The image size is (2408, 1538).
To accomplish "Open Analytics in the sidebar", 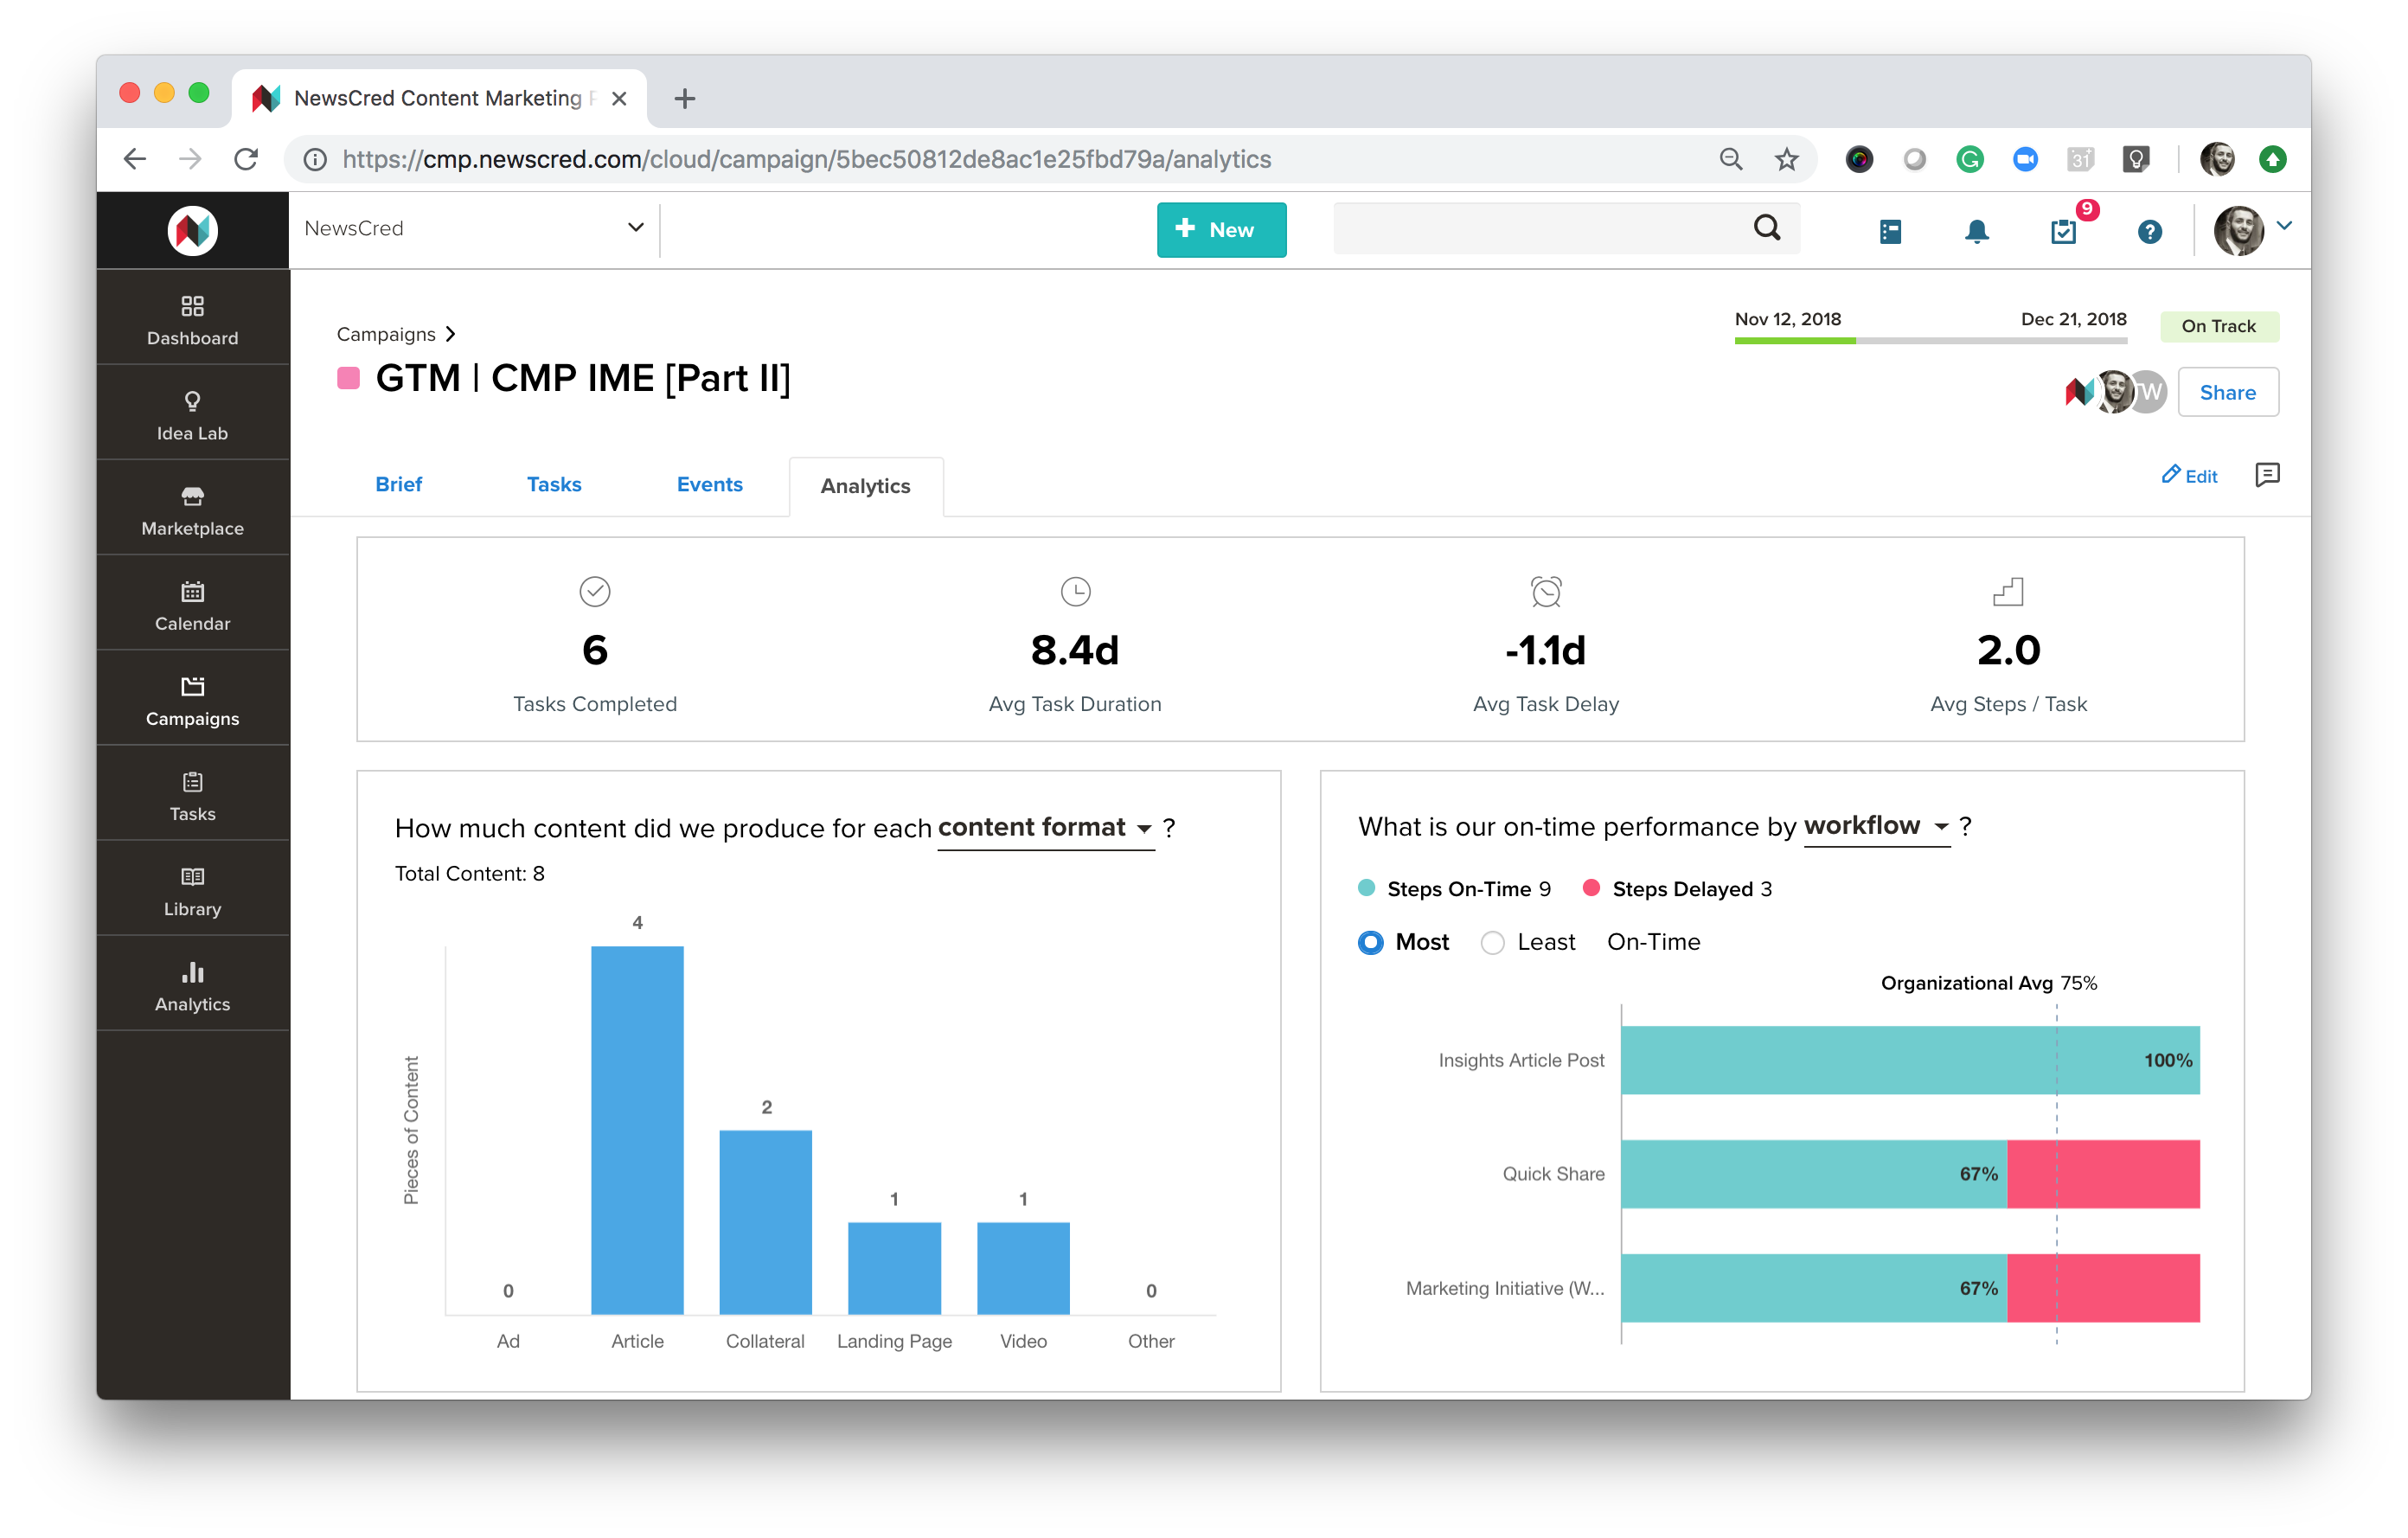I will tap(193, 986).
